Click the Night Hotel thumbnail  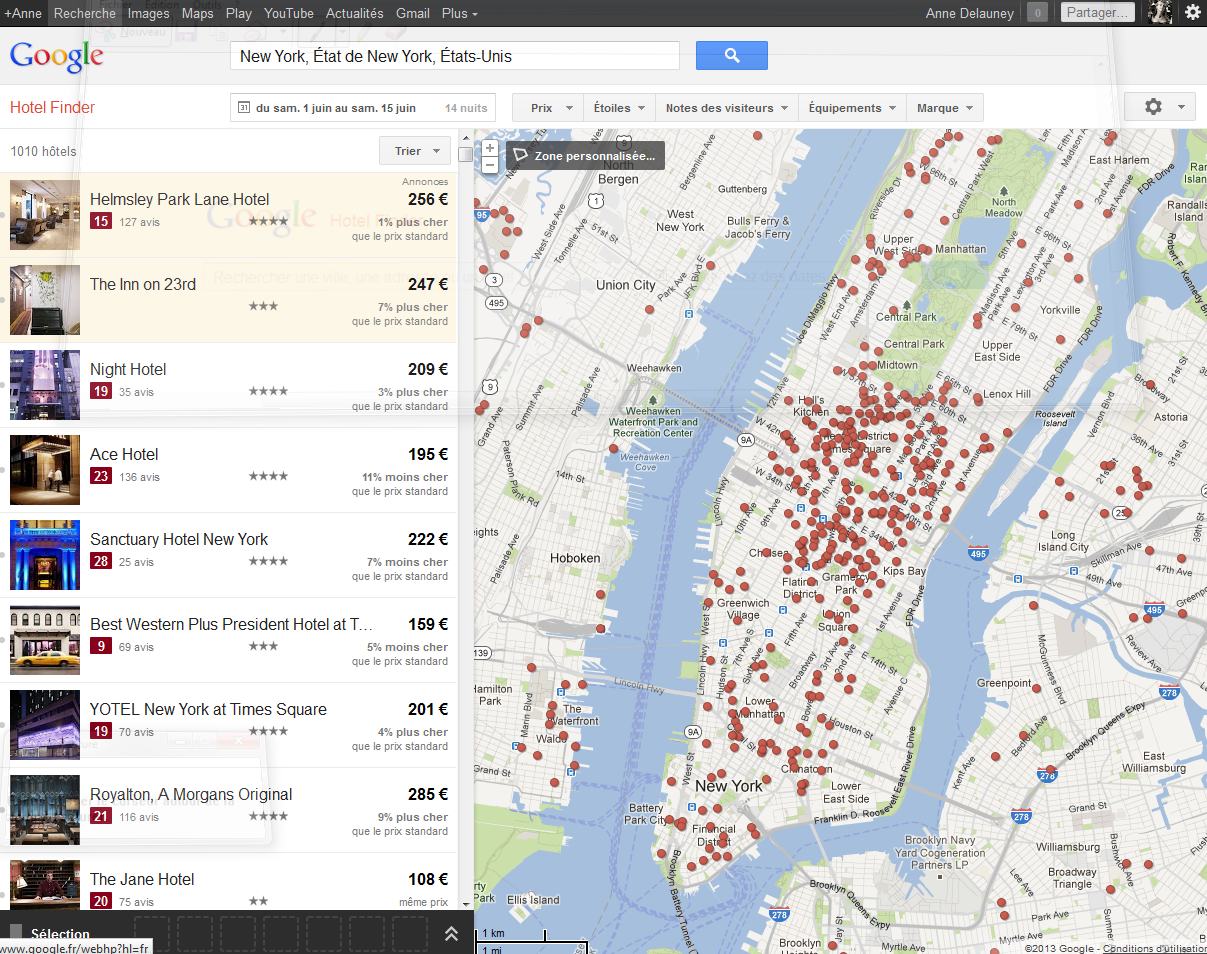pyautogui.click(x=45, y=385)
